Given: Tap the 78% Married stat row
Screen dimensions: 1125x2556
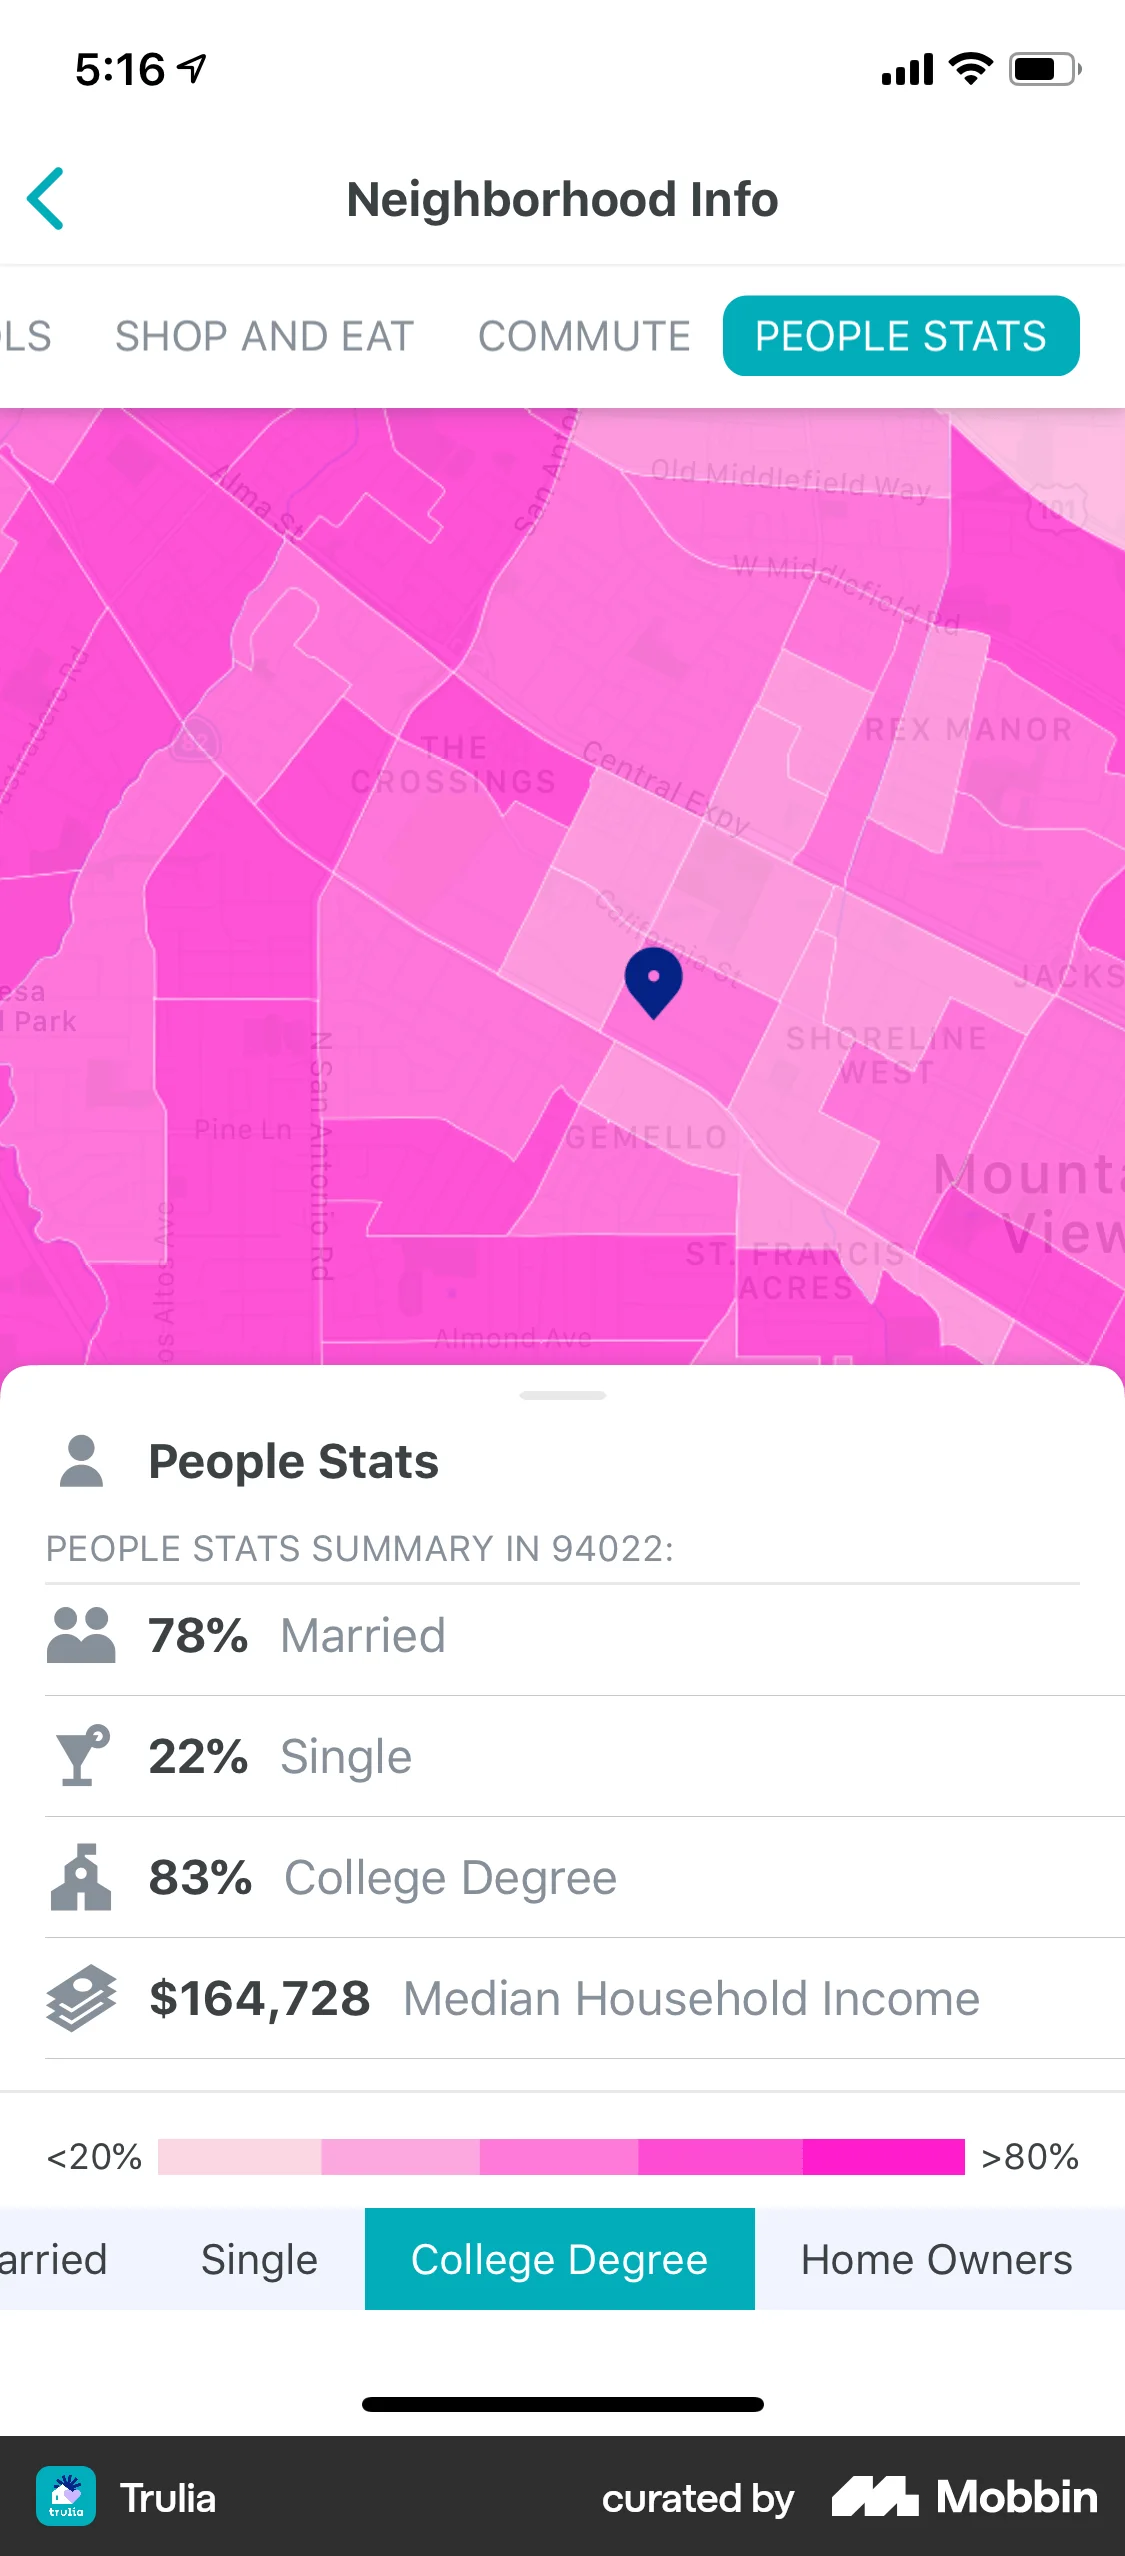Looking at the screenshot, I should tap(562, 1636).
